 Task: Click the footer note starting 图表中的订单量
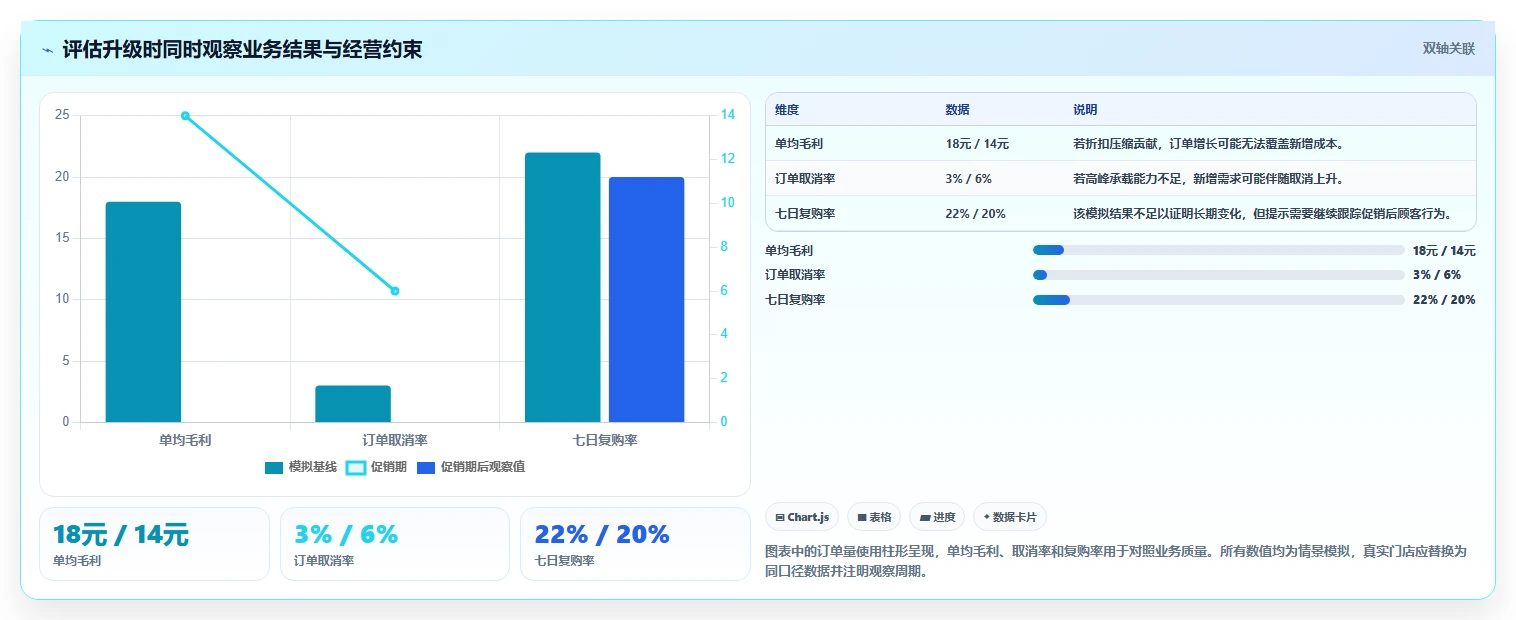click(x=1116, y=561)
